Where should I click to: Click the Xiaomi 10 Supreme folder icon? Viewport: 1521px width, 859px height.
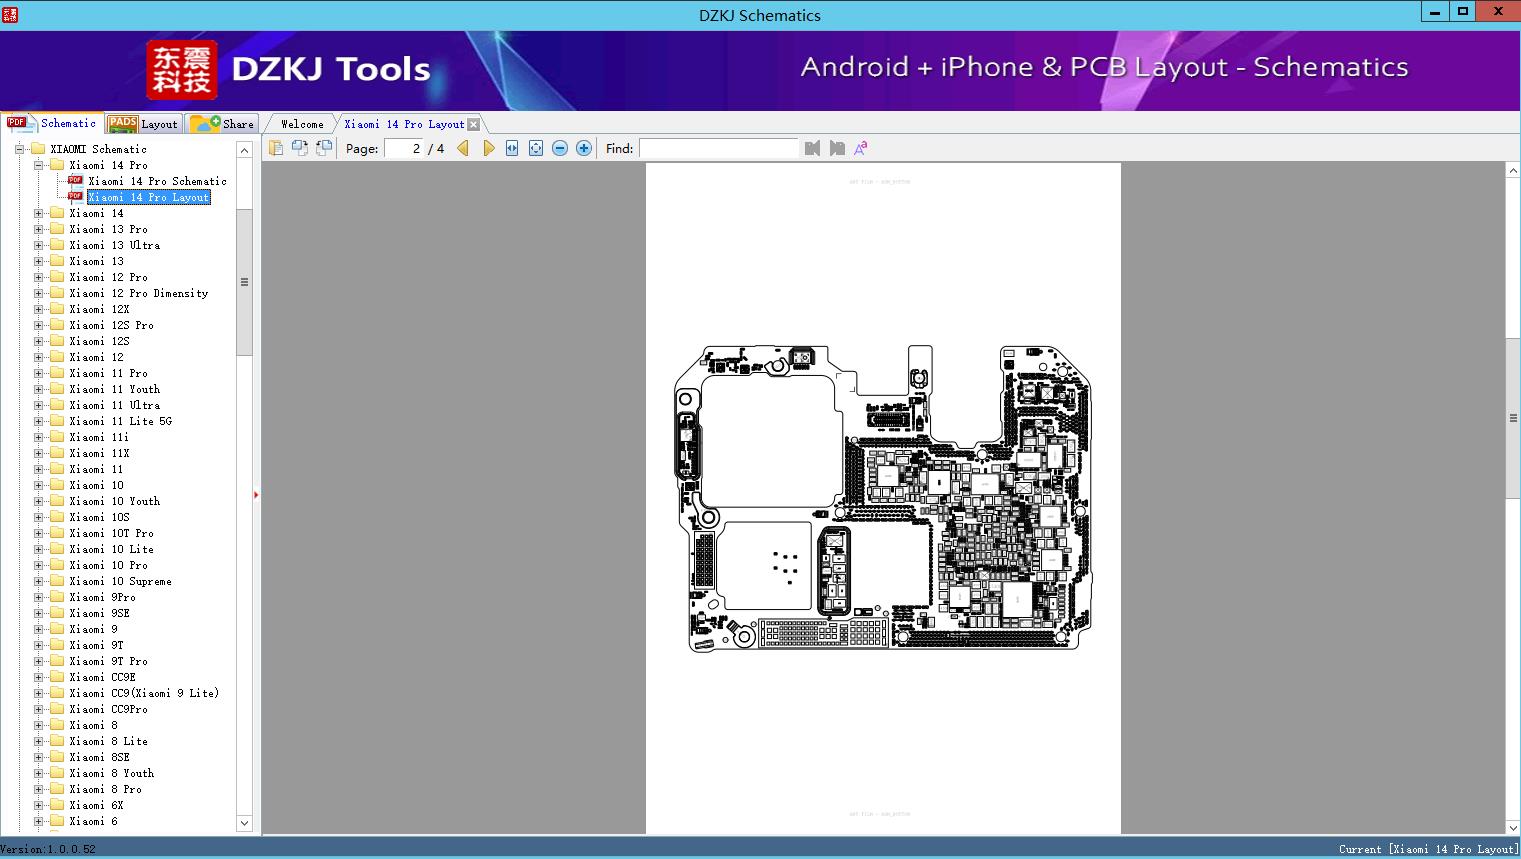point(57,581)
